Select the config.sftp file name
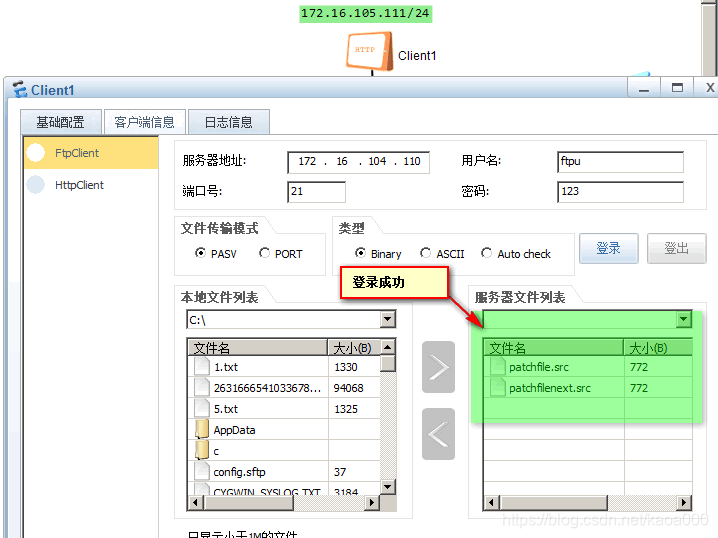Viewport: 718px width, 538px height. (x=239, y=472)
